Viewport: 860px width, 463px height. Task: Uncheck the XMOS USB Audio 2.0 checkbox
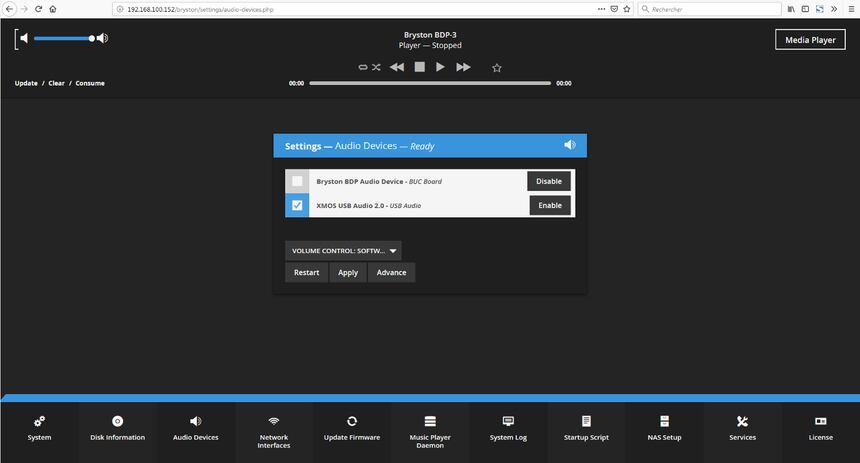[x=297, y=205]
